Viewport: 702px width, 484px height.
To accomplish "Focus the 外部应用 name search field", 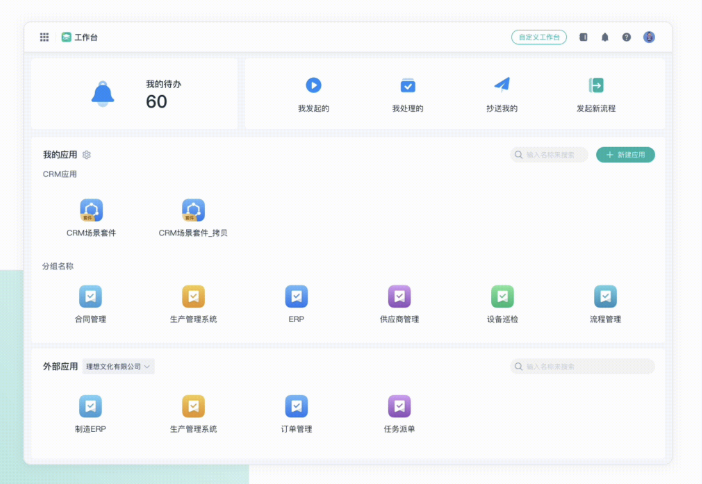I will click(x=582, y=366).
